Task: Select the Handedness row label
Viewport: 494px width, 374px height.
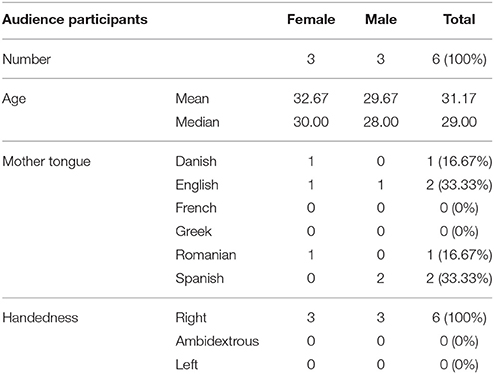Action: [x=40, y=318]
